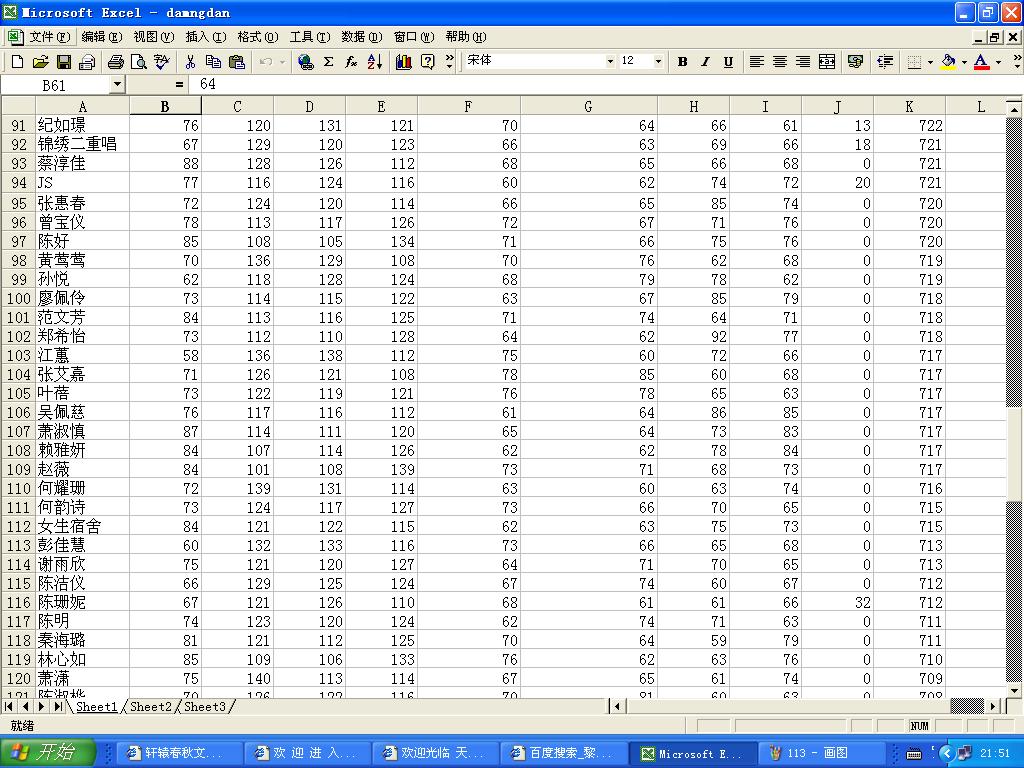Open the 格式 (Format) menu

[x=257, y=37]
